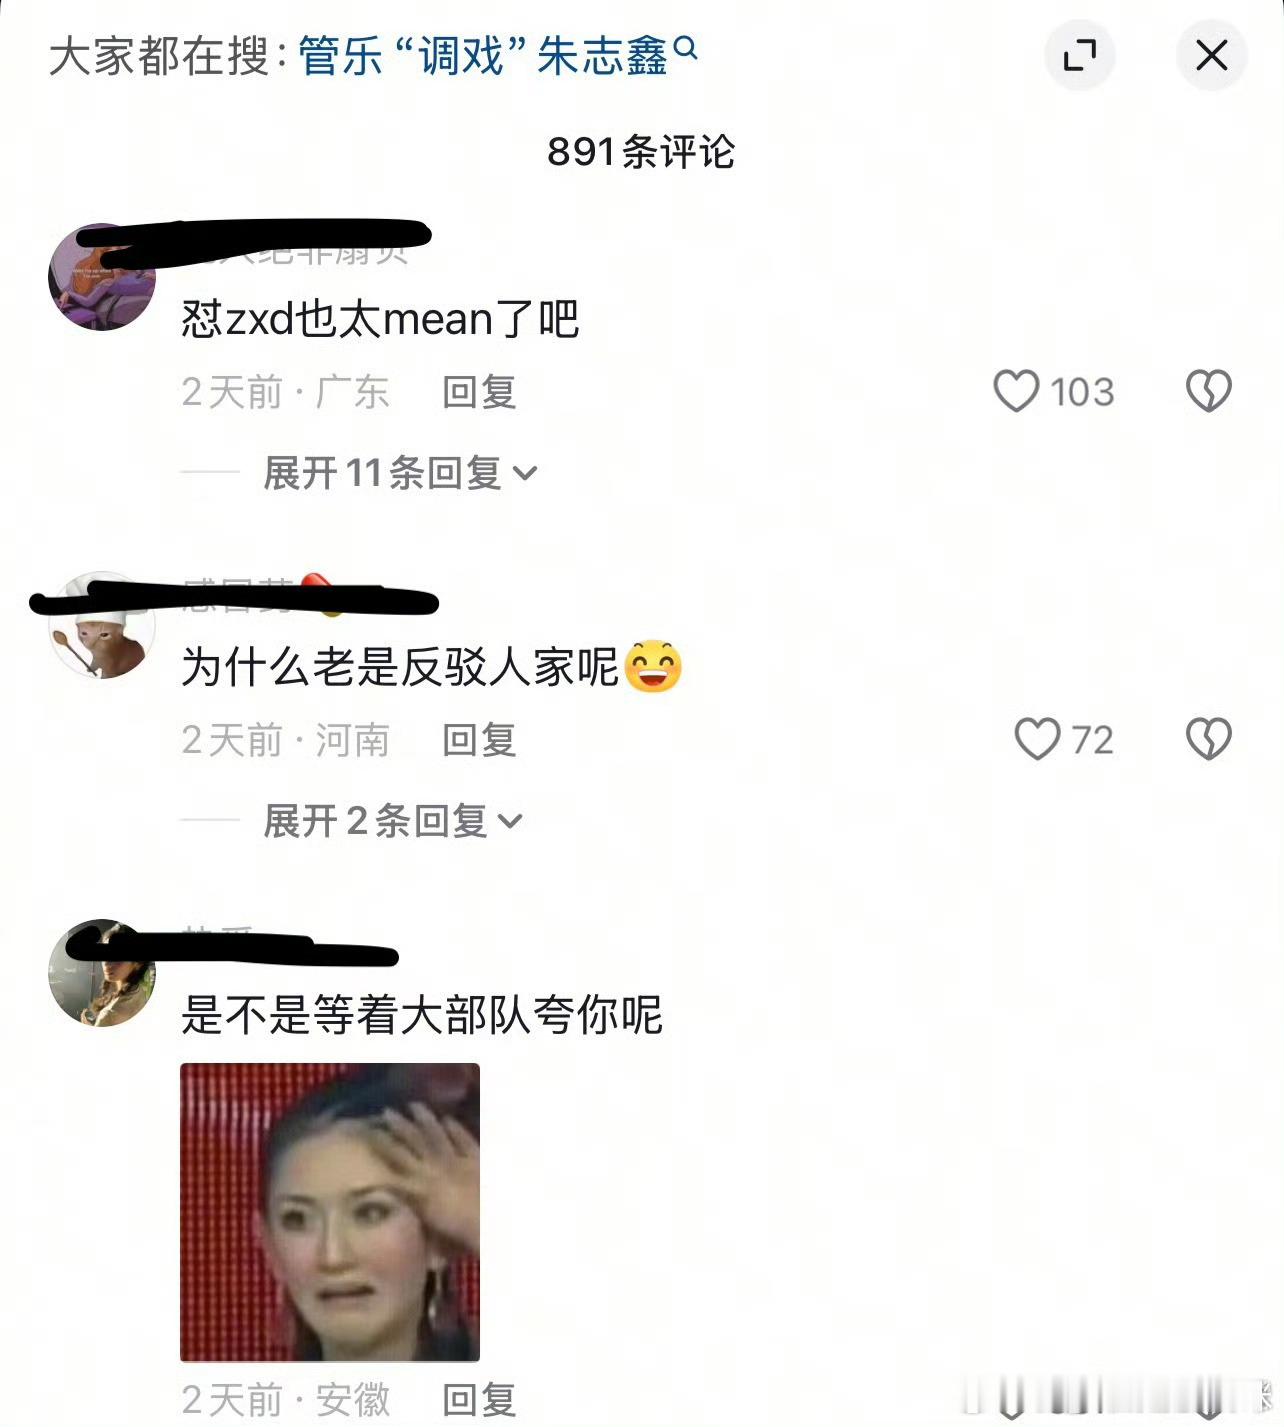This screenshot has height=1427, width=1284.
Task: Open the third commenter's avatar
Action: pyautogui.click(x=102, y=973)
